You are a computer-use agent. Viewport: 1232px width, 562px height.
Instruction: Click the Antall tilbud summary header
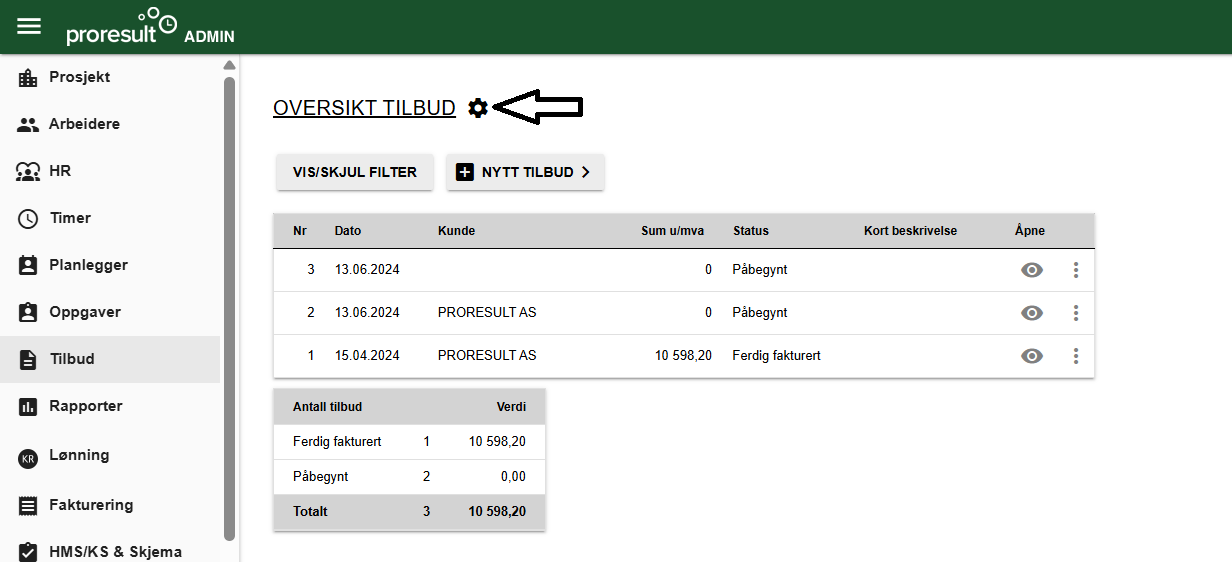pos(327,407)
